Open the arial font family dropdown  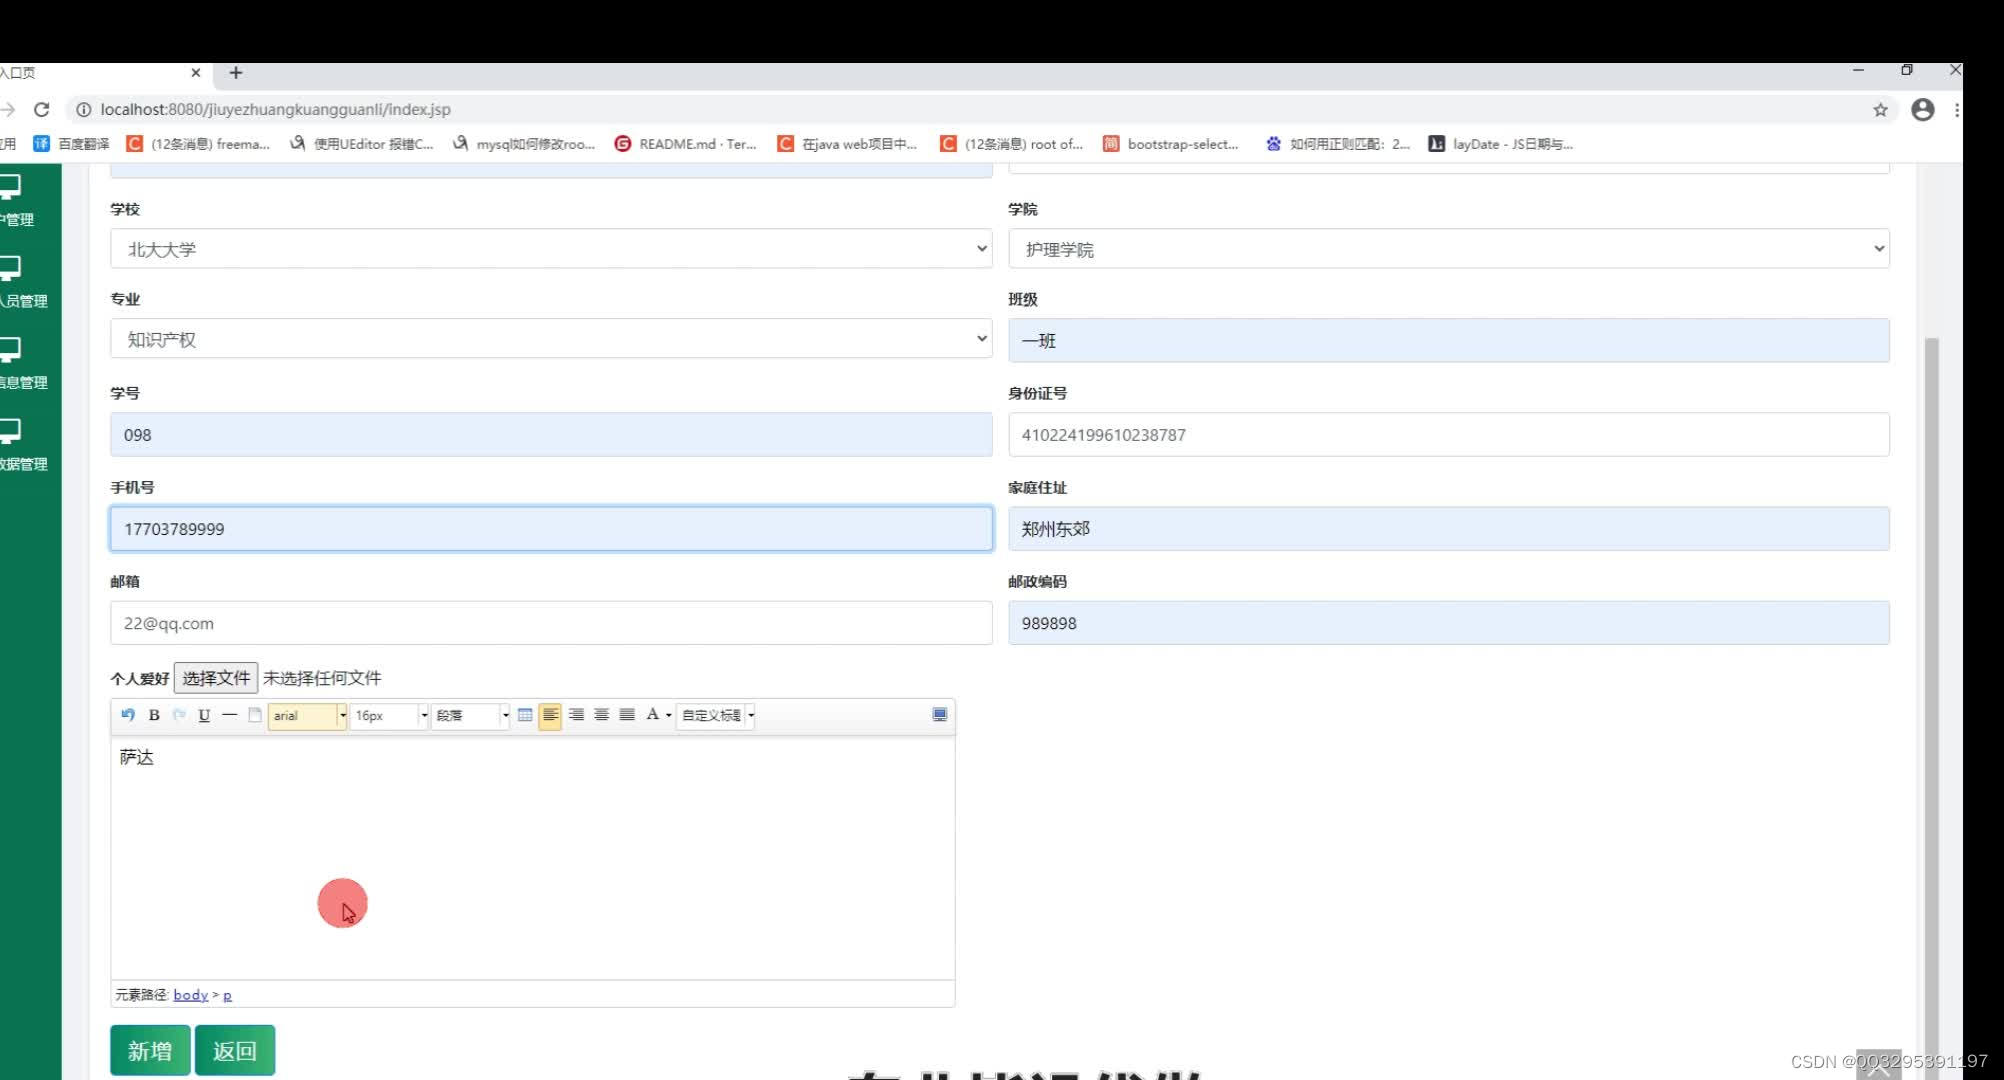pos(307,715)
